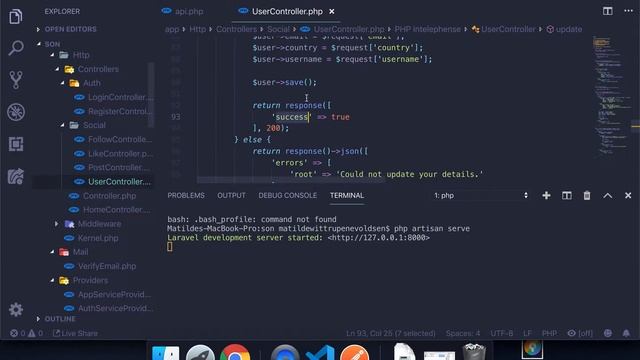Screen dimensions: 640x360
Task: Change line ending via LF status item
Action: point(527,333)
